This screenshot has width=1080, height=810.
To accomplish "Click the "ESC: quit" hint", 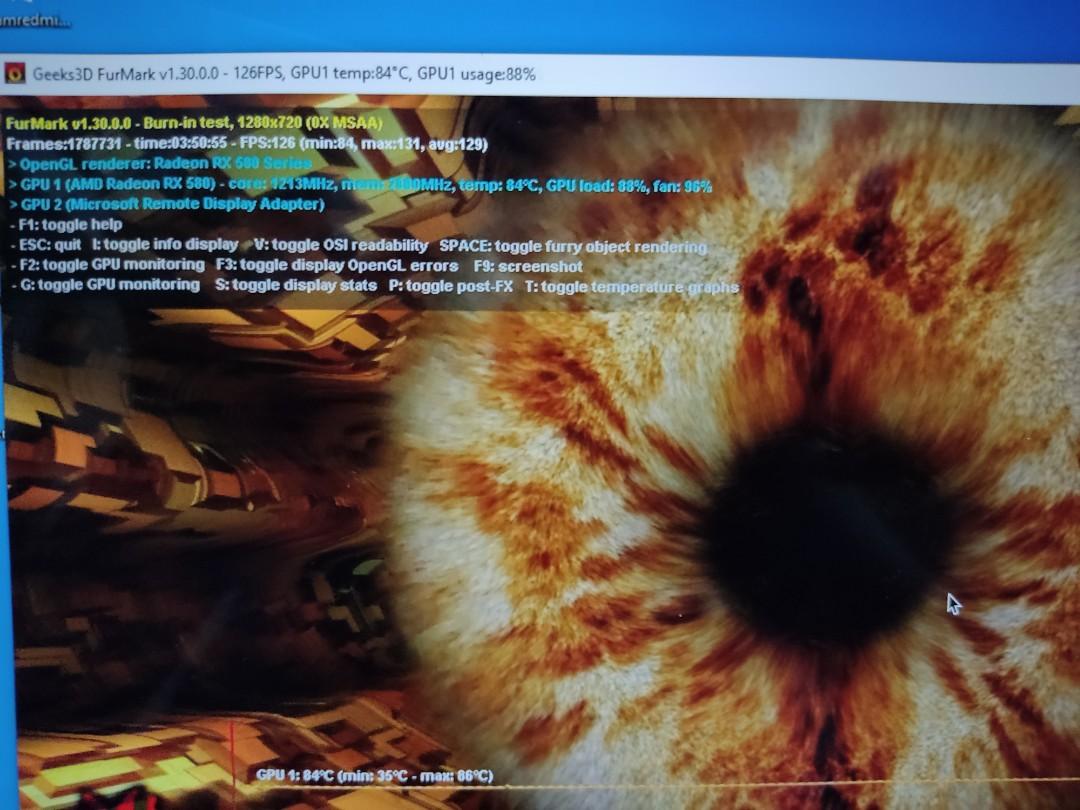I will (46, 245).
